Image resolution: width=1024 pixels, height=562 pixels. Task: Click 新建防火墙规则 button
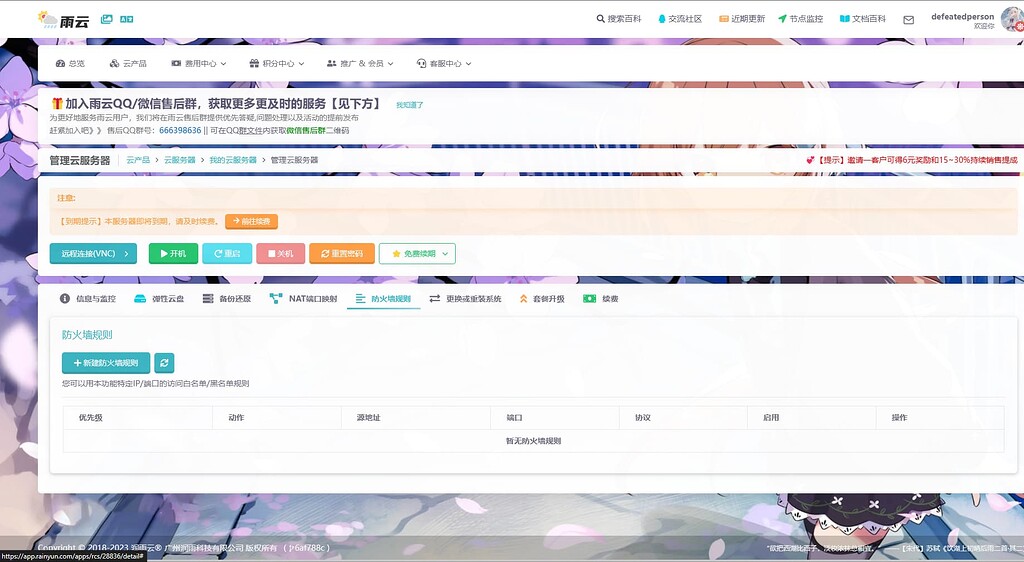(x=106, y=363)
